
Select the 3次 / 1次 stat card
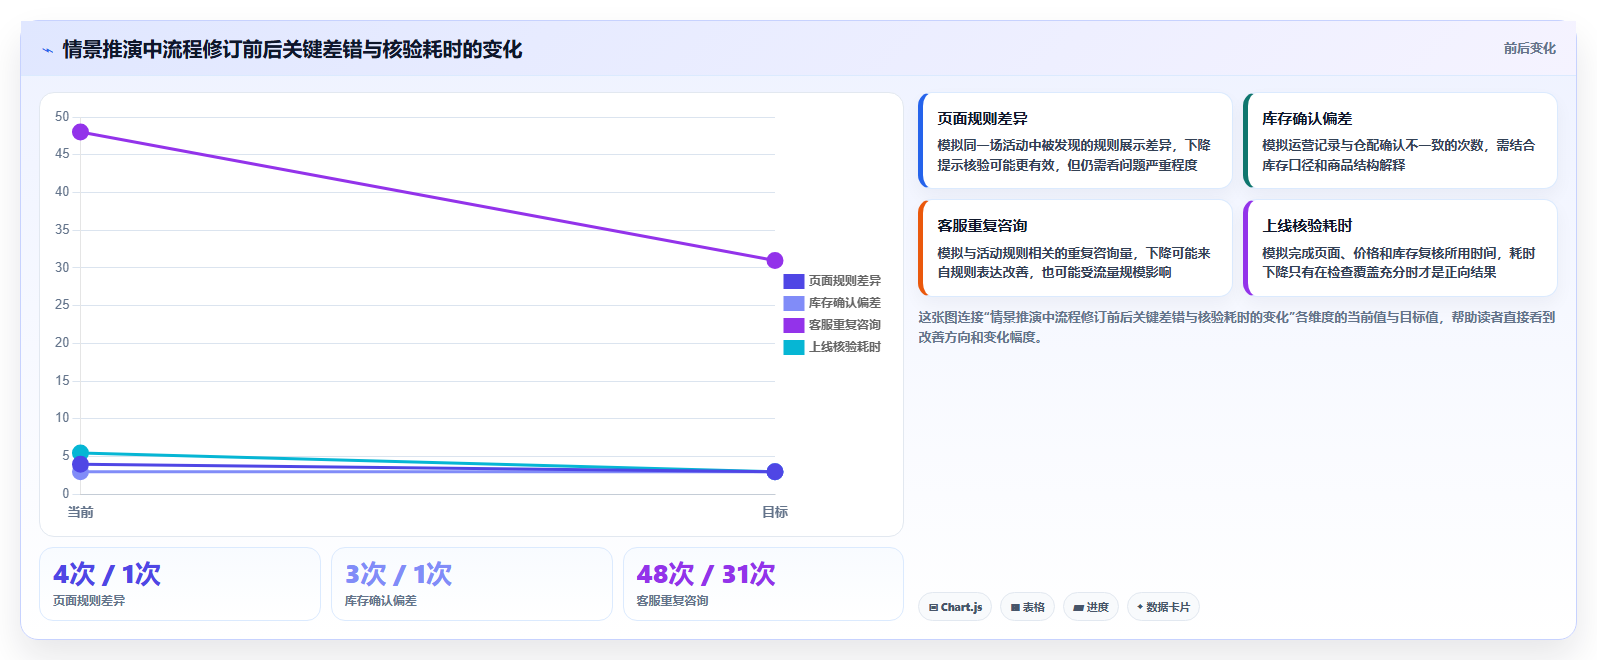472,584
